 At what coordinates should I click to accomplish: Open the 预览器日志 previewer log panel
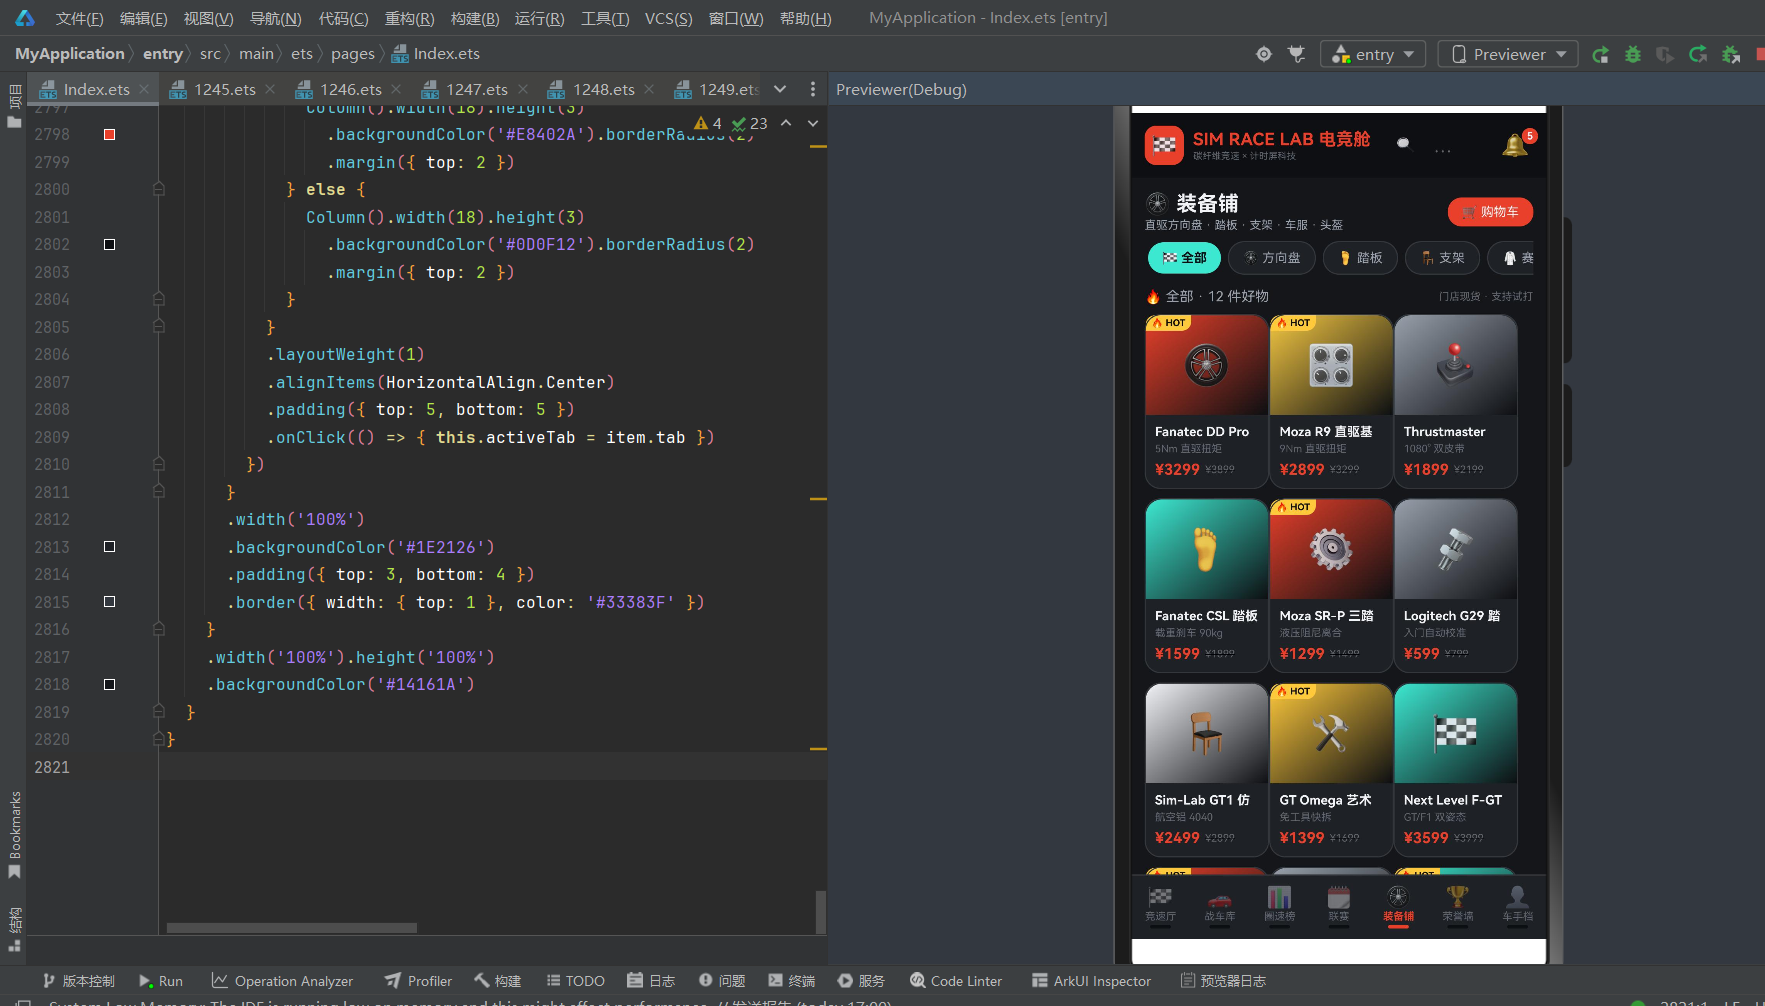[1223, 981]
